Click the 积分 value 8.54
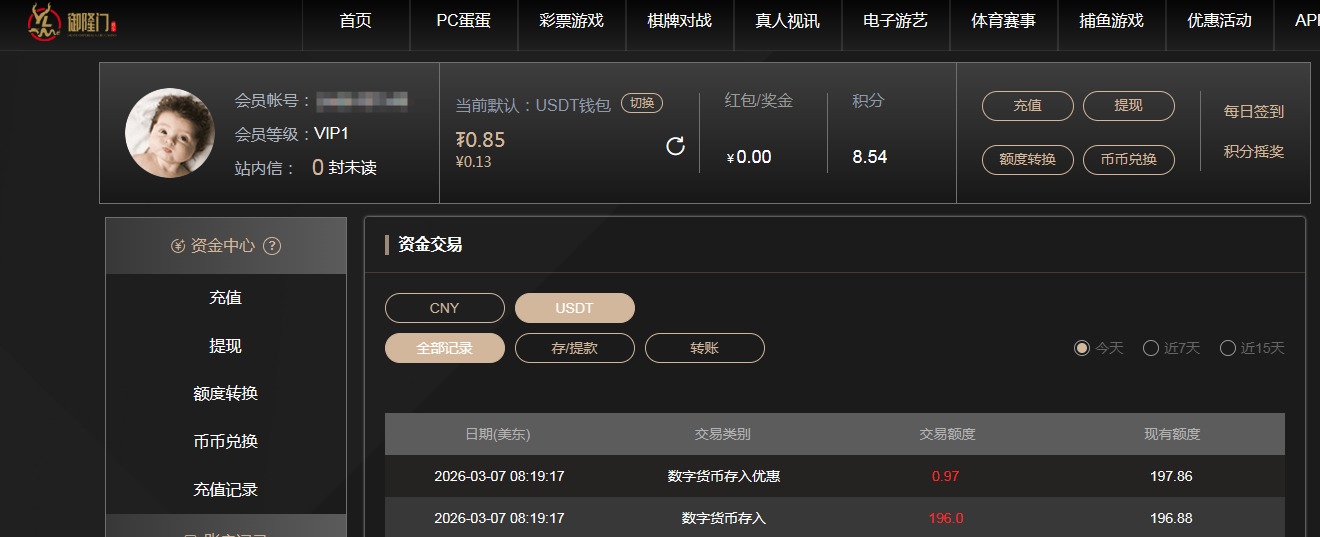 (x=870, y=157)
